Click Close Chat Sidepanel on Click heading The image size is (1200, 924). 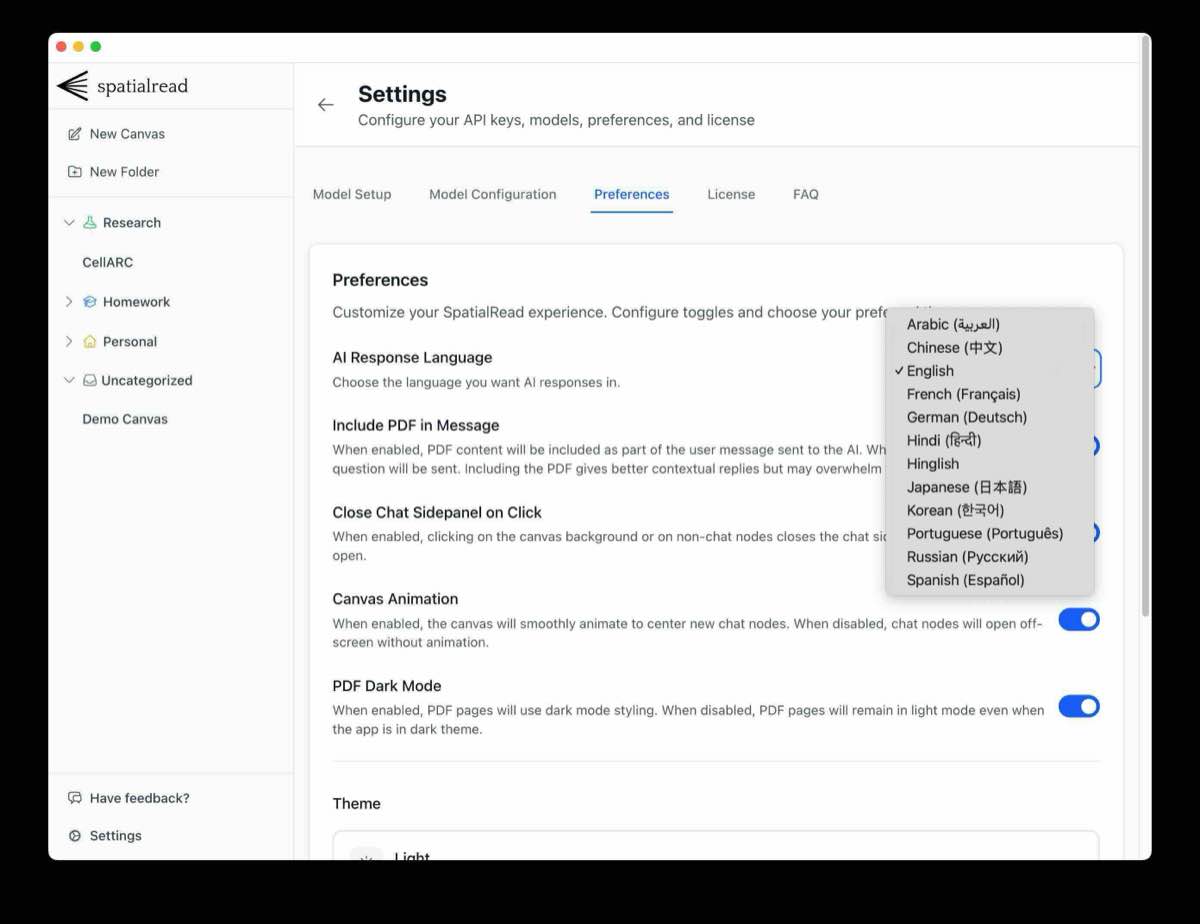point(437,513)
